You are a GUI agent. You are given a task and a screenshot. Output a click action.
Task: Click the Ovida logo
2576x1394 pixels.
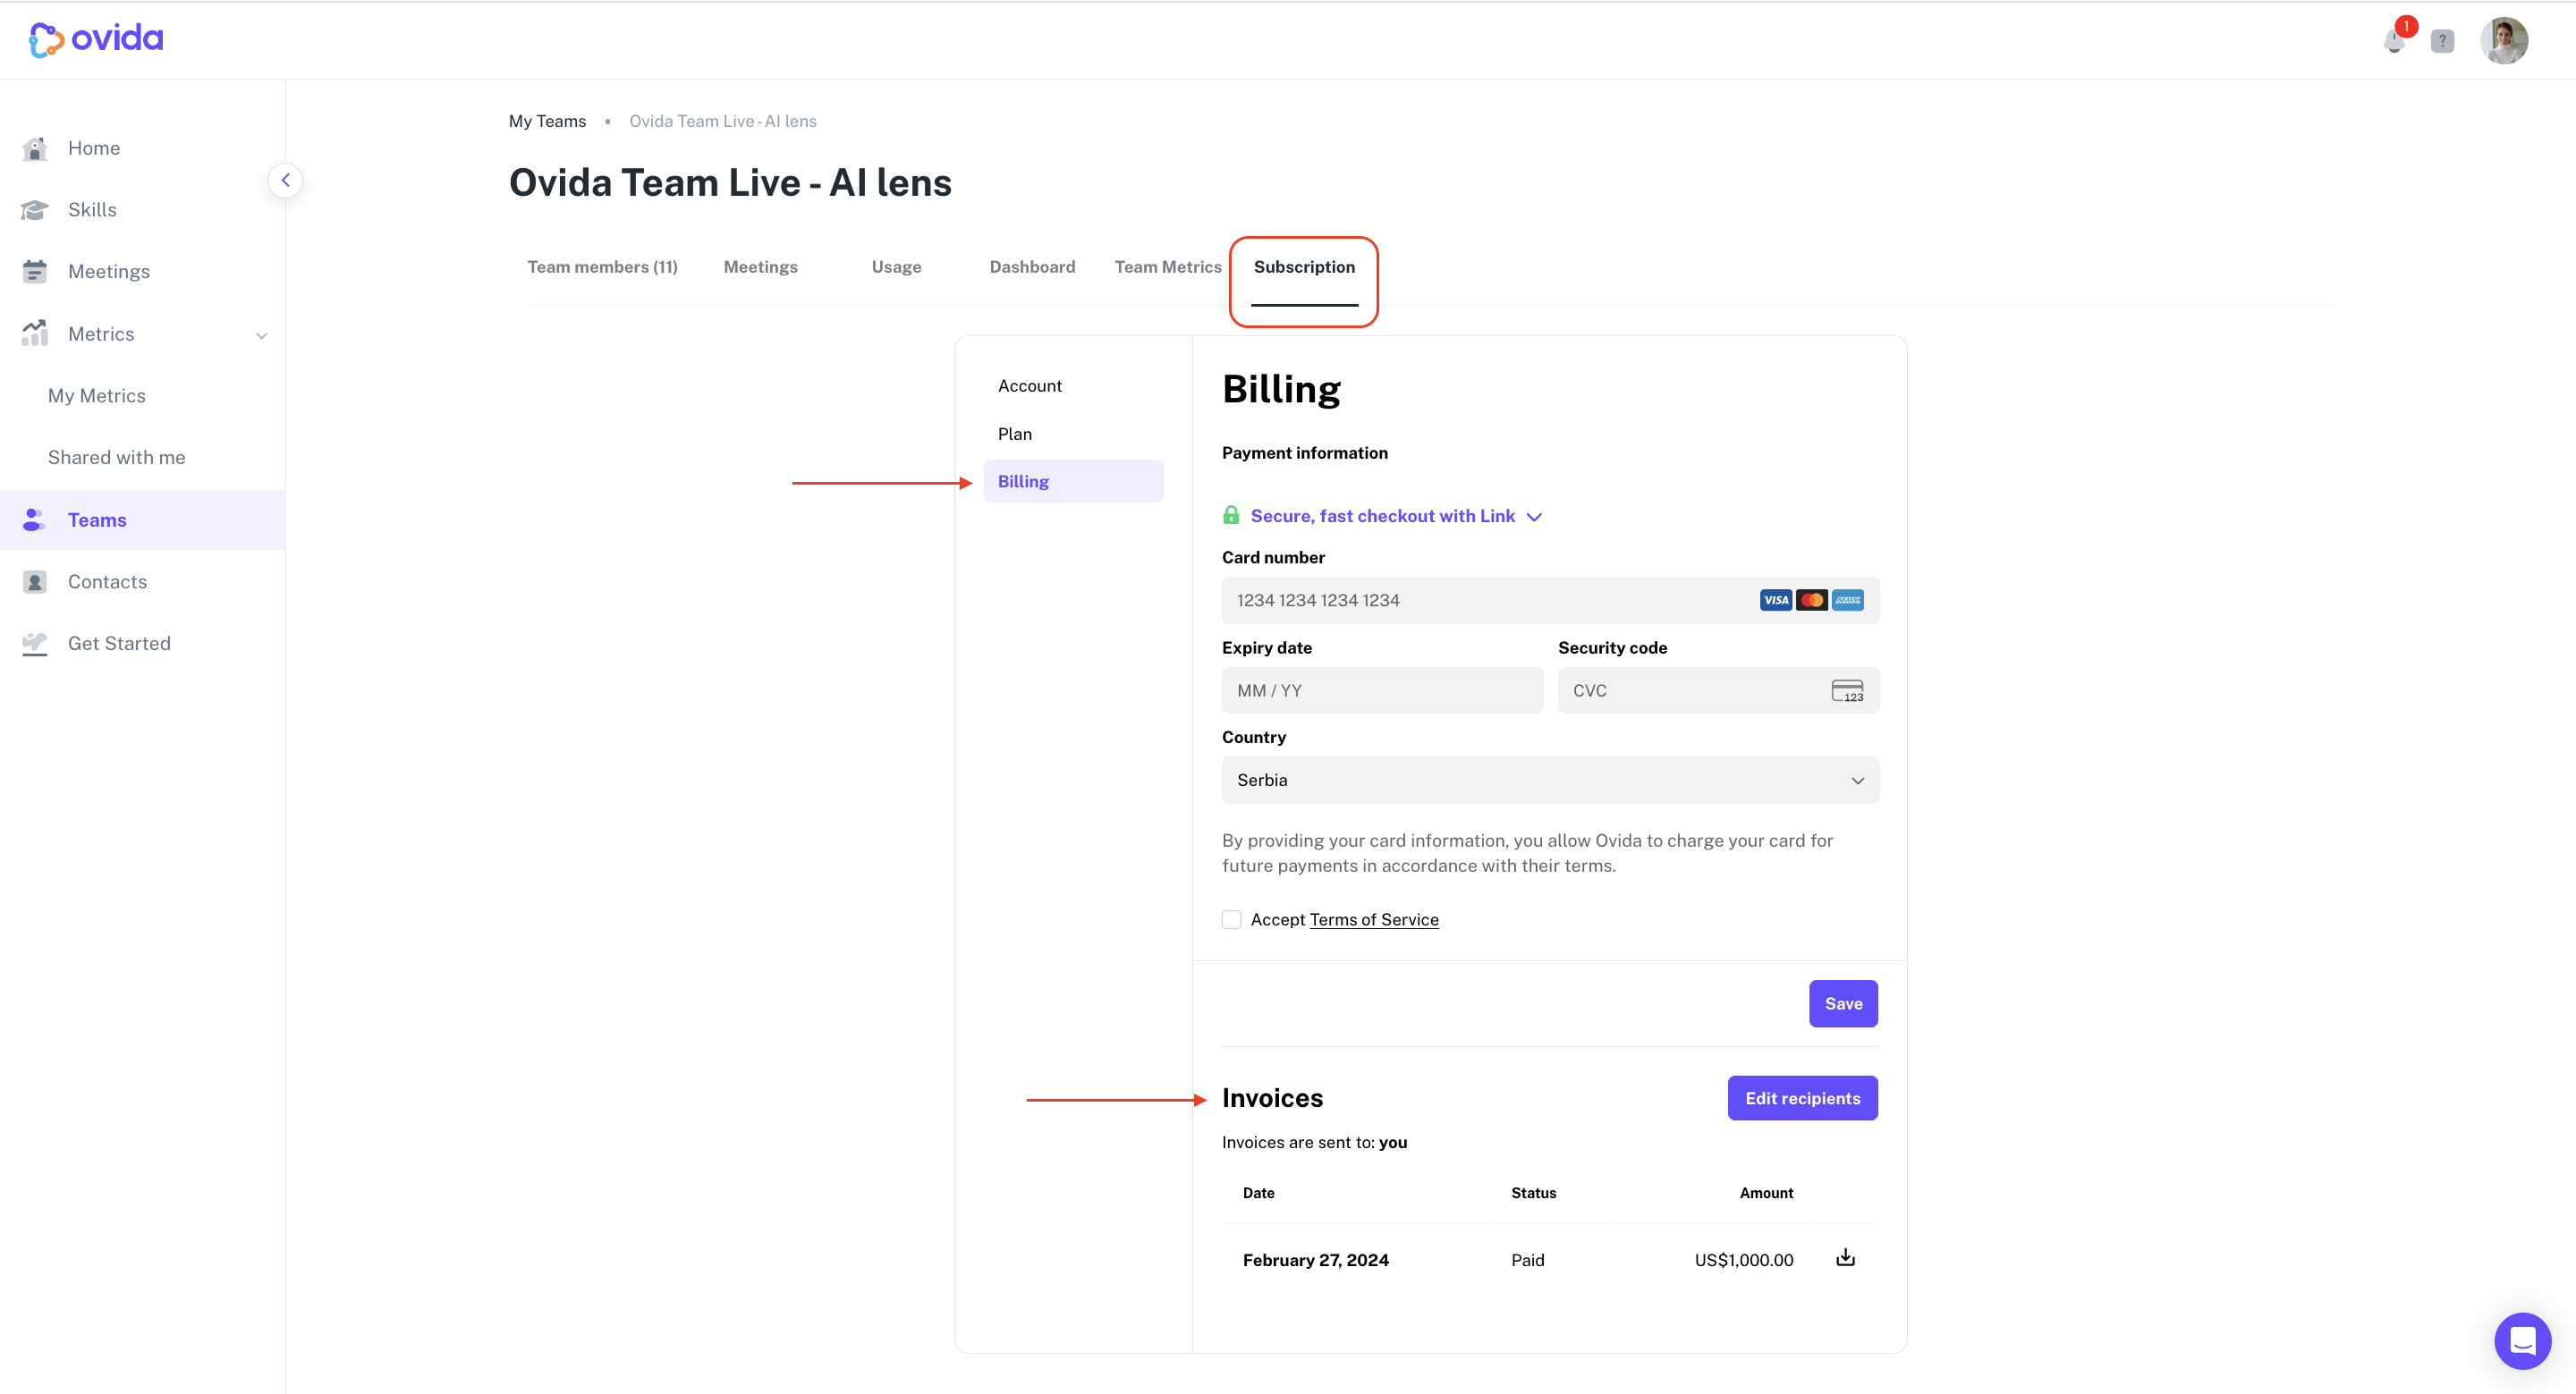(96, 39)
